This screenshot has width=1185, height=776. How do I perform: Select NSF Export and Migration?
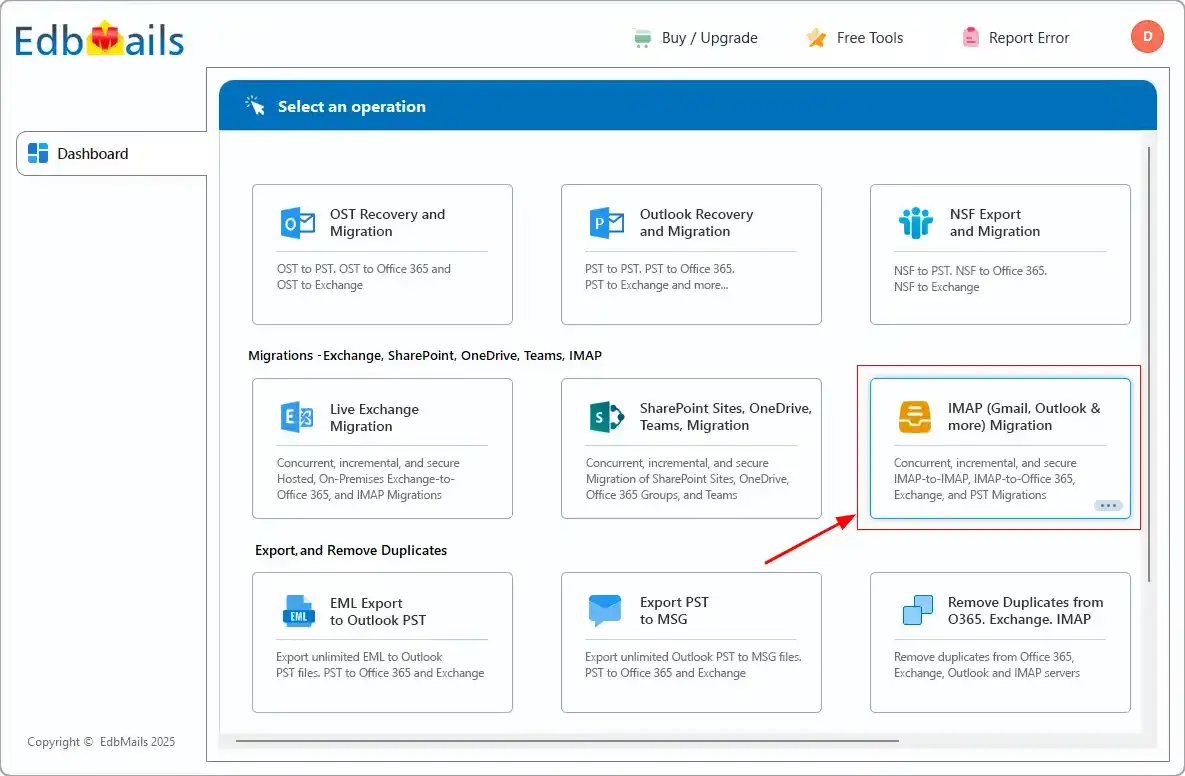point(1000,255)
